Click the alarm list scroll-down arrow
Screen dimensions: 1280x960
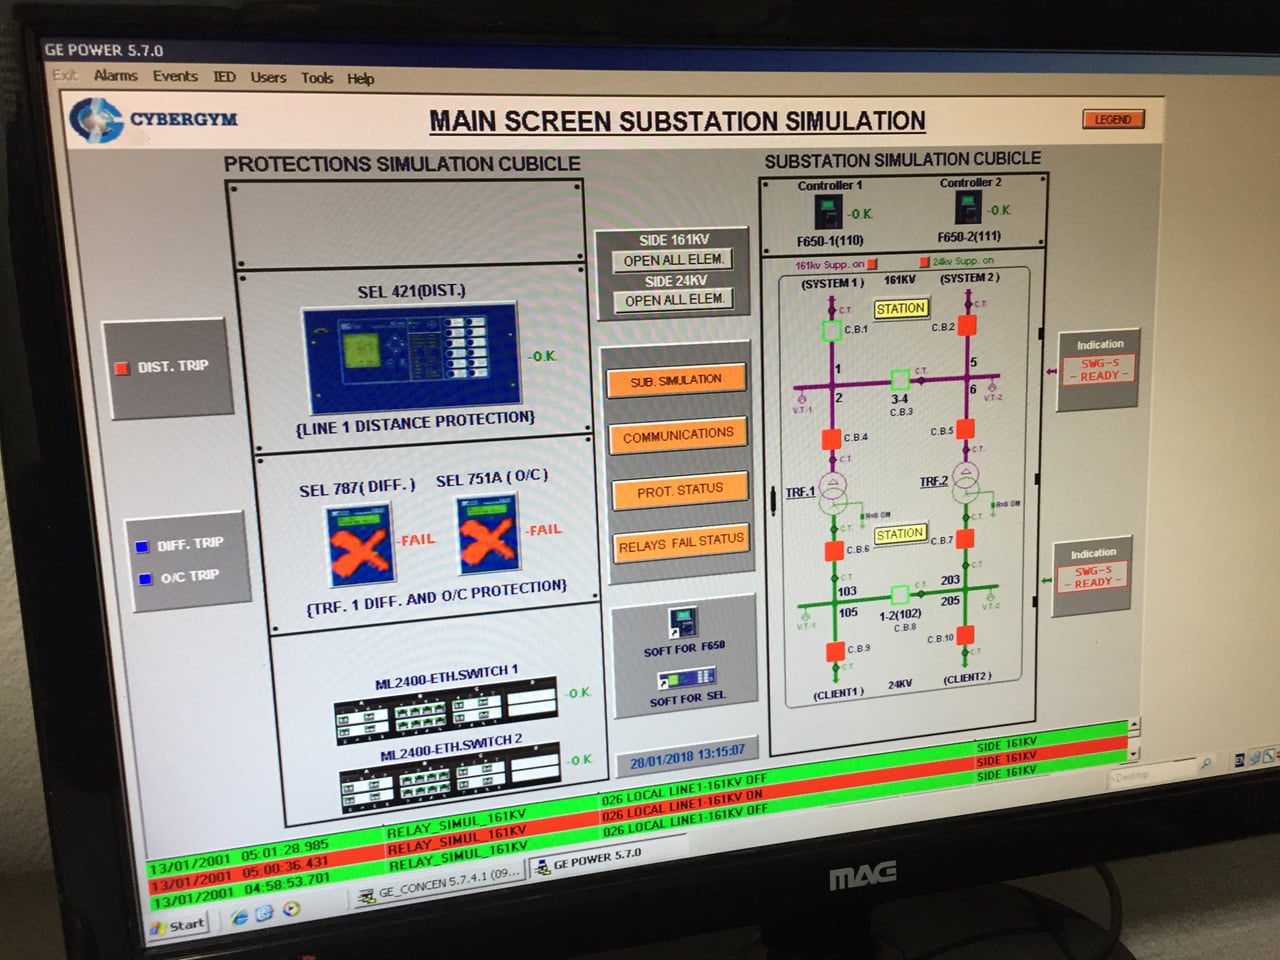[x=1134, y=753]
